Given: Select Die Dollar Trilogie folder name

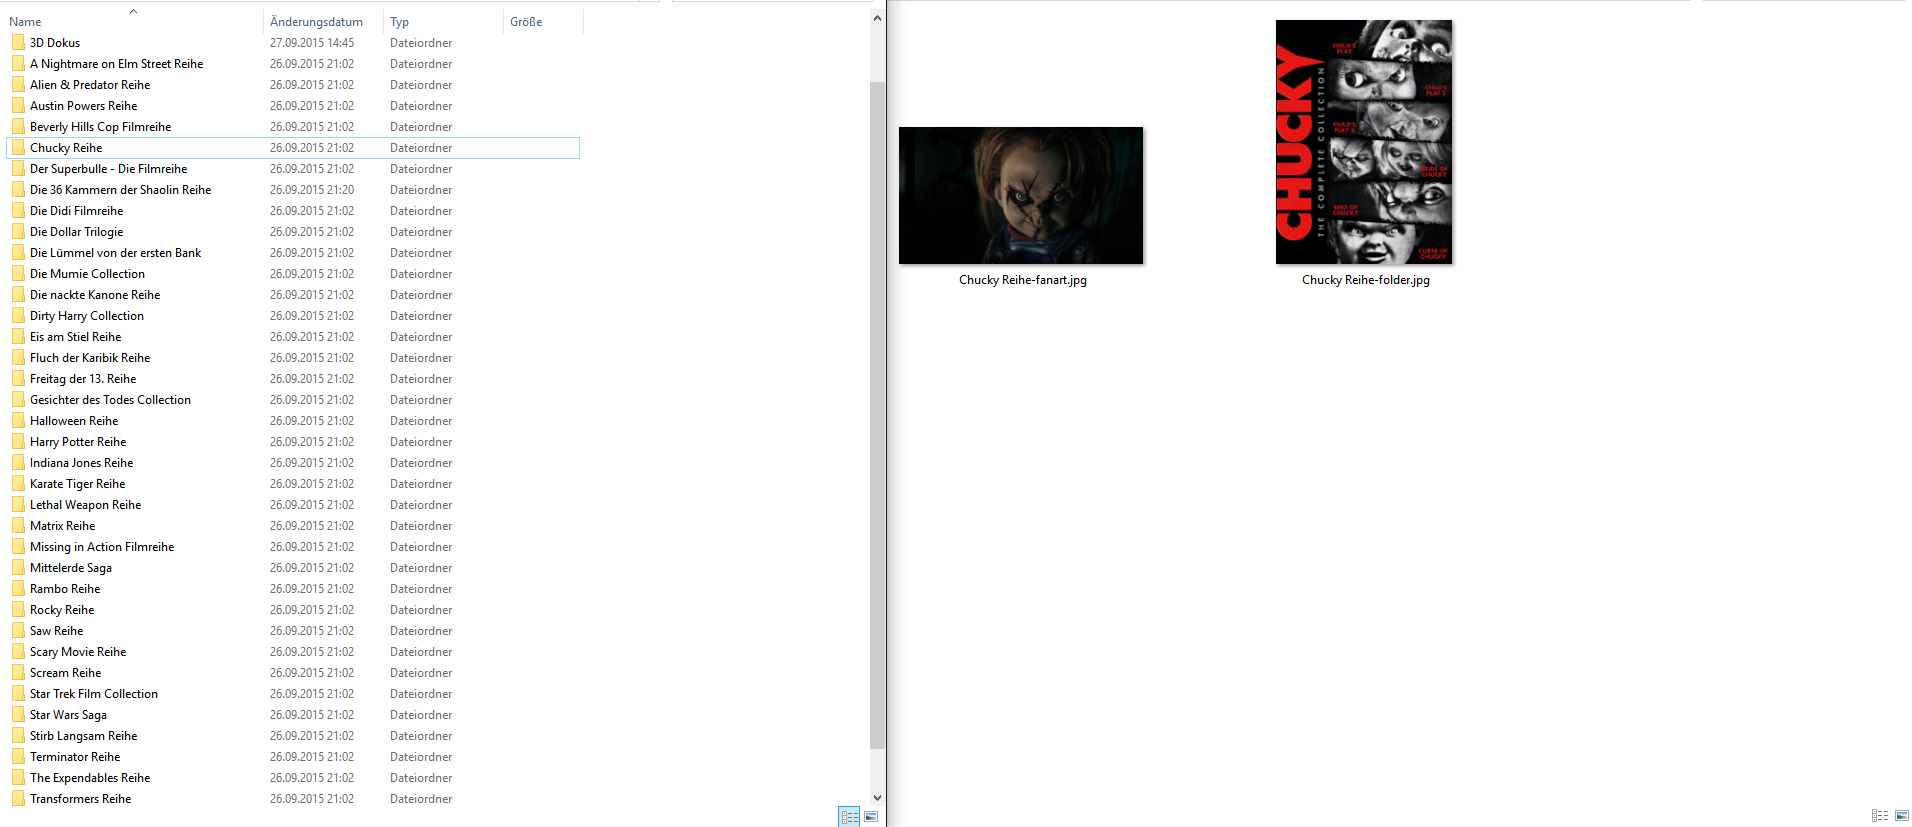Looking at the screenshot, I should [76, 232].
